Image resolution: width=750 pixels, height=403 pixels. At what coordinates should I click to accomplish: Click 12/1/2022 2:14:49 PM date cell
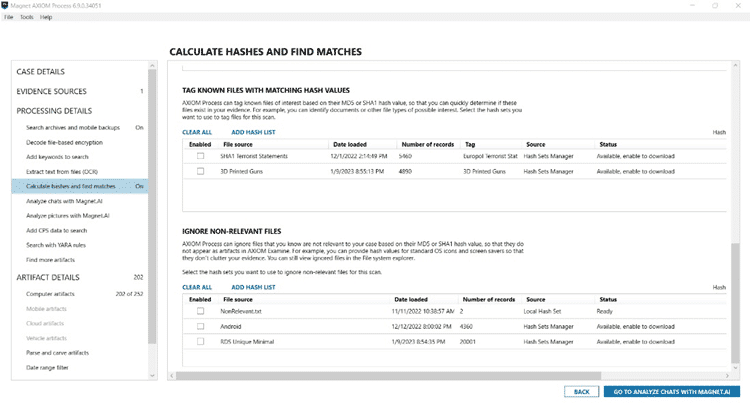[x=359, y=156]
